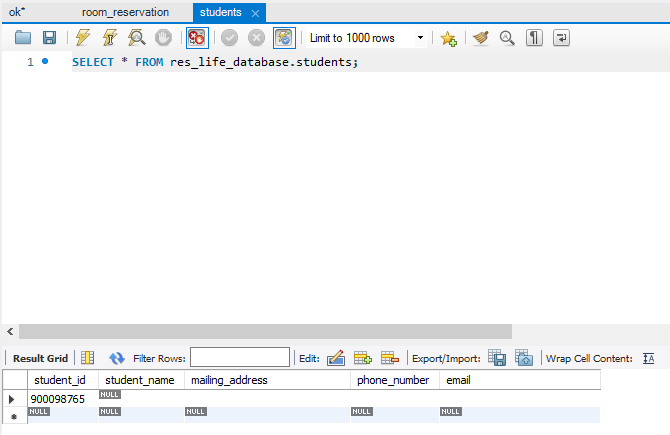The image size is (670, 435).
Task: Click the editor horizontal scrollbar thumb
Action: coord(265,331)
